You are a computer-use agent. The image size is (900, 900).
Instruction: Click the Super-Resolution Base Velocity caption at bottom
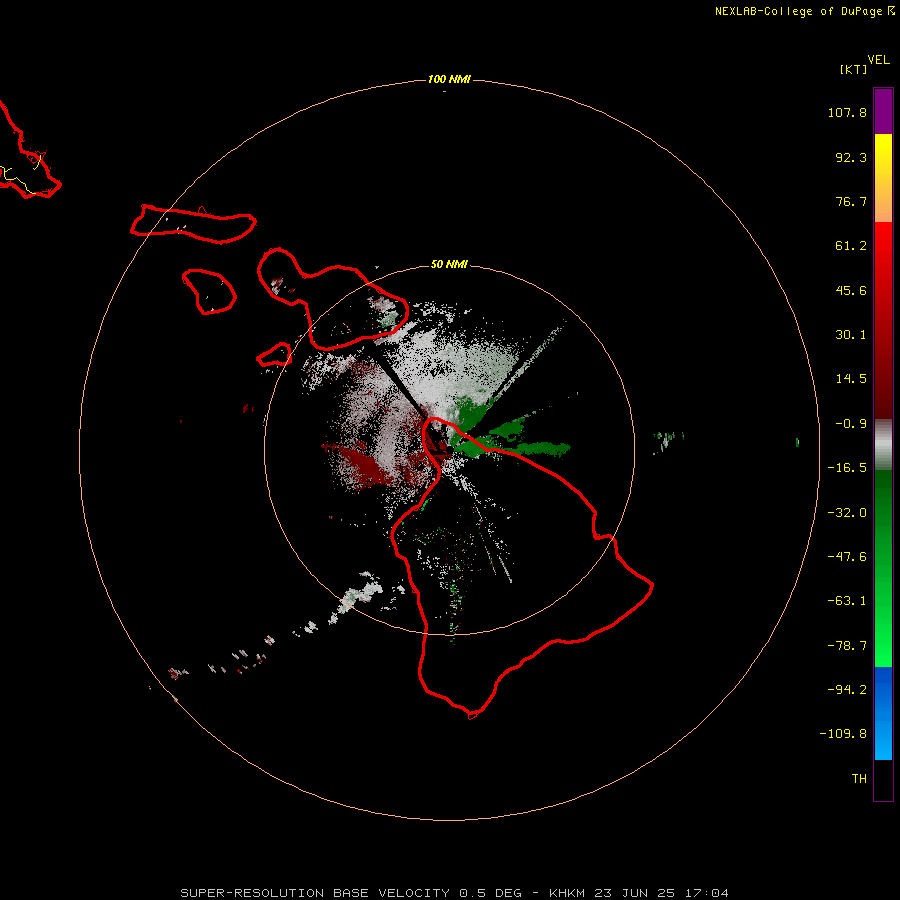(x=455, y=893)
